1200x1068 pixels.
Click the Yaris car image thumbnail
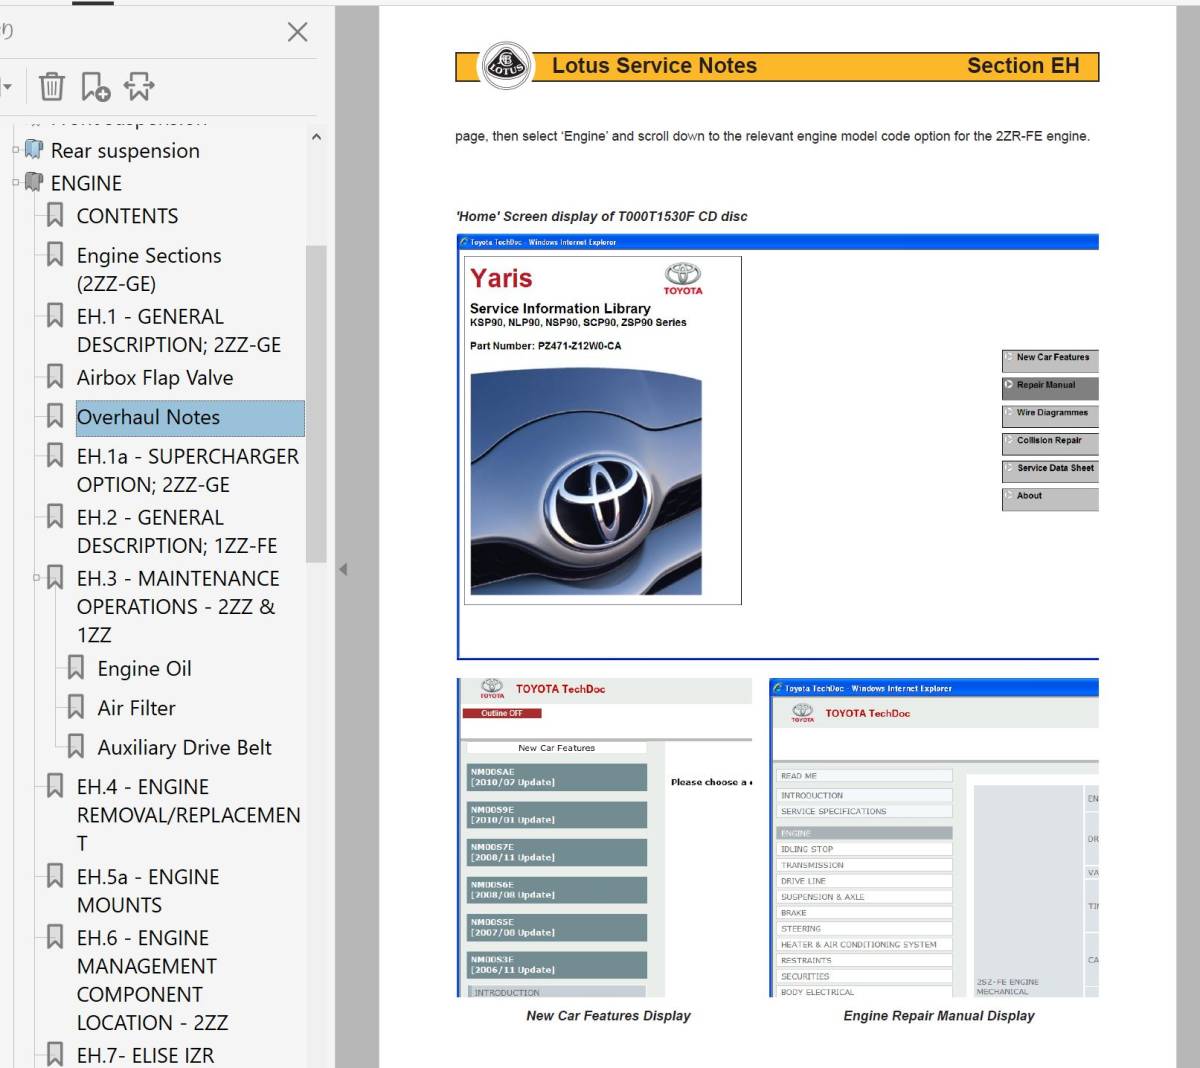586,483
